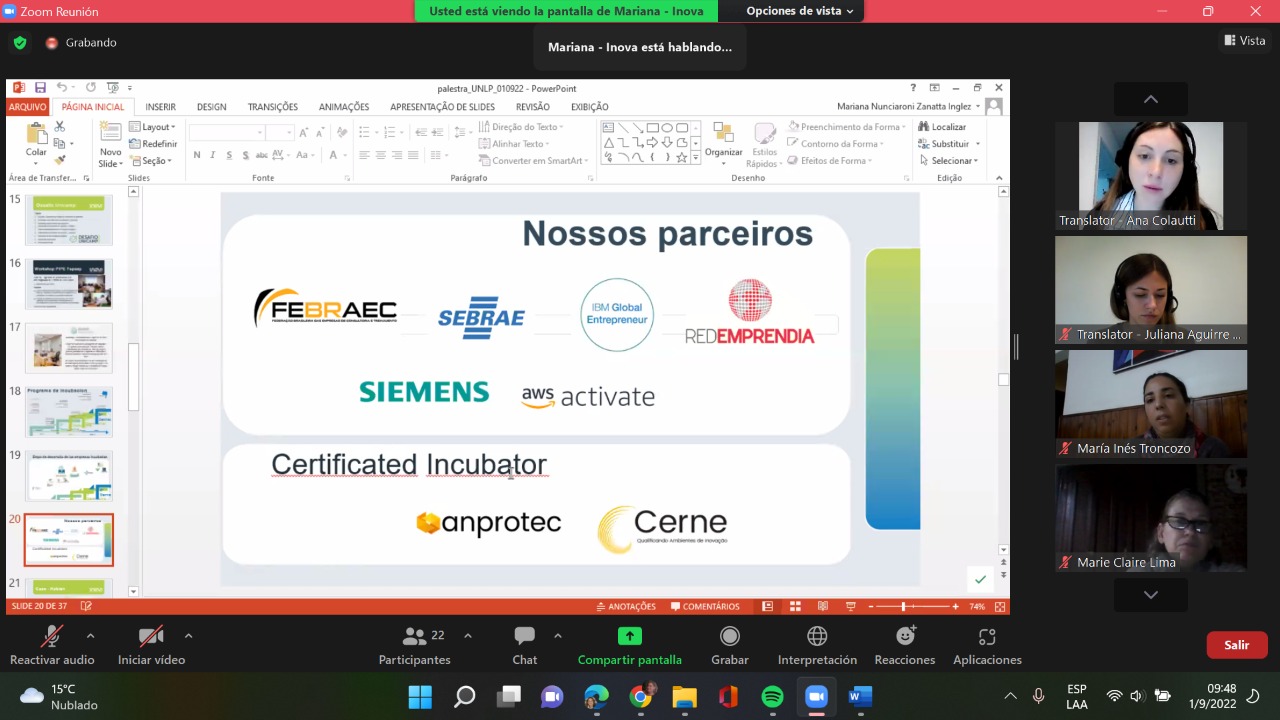
Task: Switch to Slide Sorter view in status bar
Action: [x=795, y=606]
